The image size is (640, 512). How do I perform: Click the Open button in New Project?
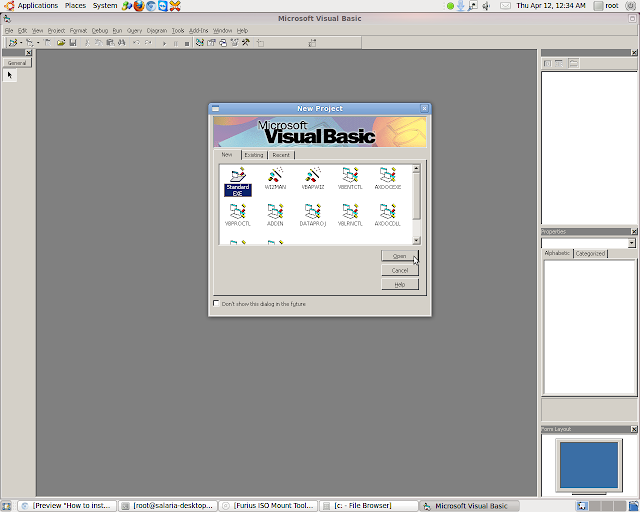(x=400, y=256)
